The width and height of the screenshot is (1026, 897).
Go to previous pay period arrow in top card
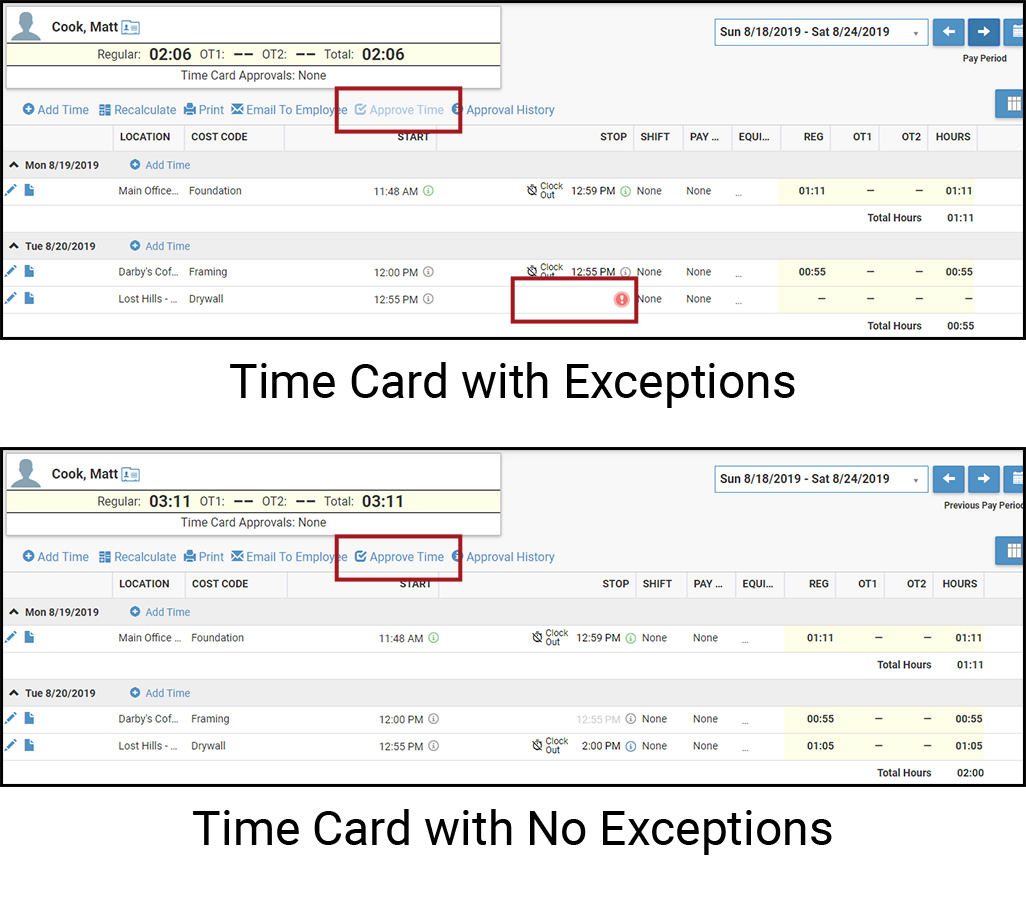(948, 31)
